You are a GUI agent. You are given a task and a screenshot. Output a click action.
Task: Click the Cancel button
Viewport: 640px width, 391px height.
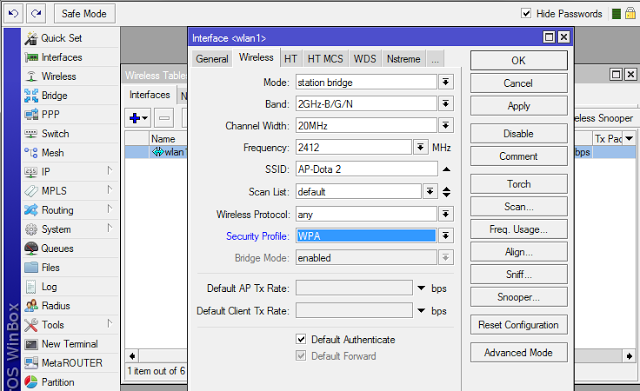pos(518,83)
